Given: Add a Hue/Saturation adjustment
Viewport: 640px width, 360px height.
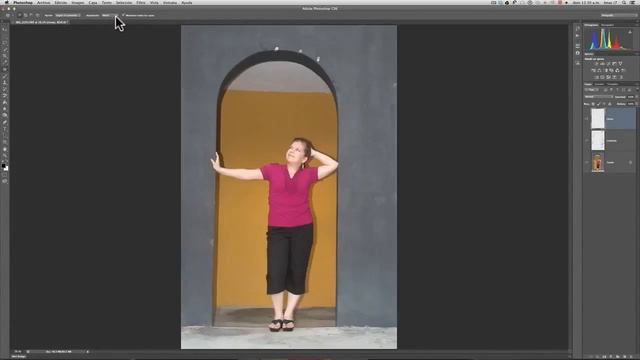Looking at the screenshot, I should [x=593, y=71].
